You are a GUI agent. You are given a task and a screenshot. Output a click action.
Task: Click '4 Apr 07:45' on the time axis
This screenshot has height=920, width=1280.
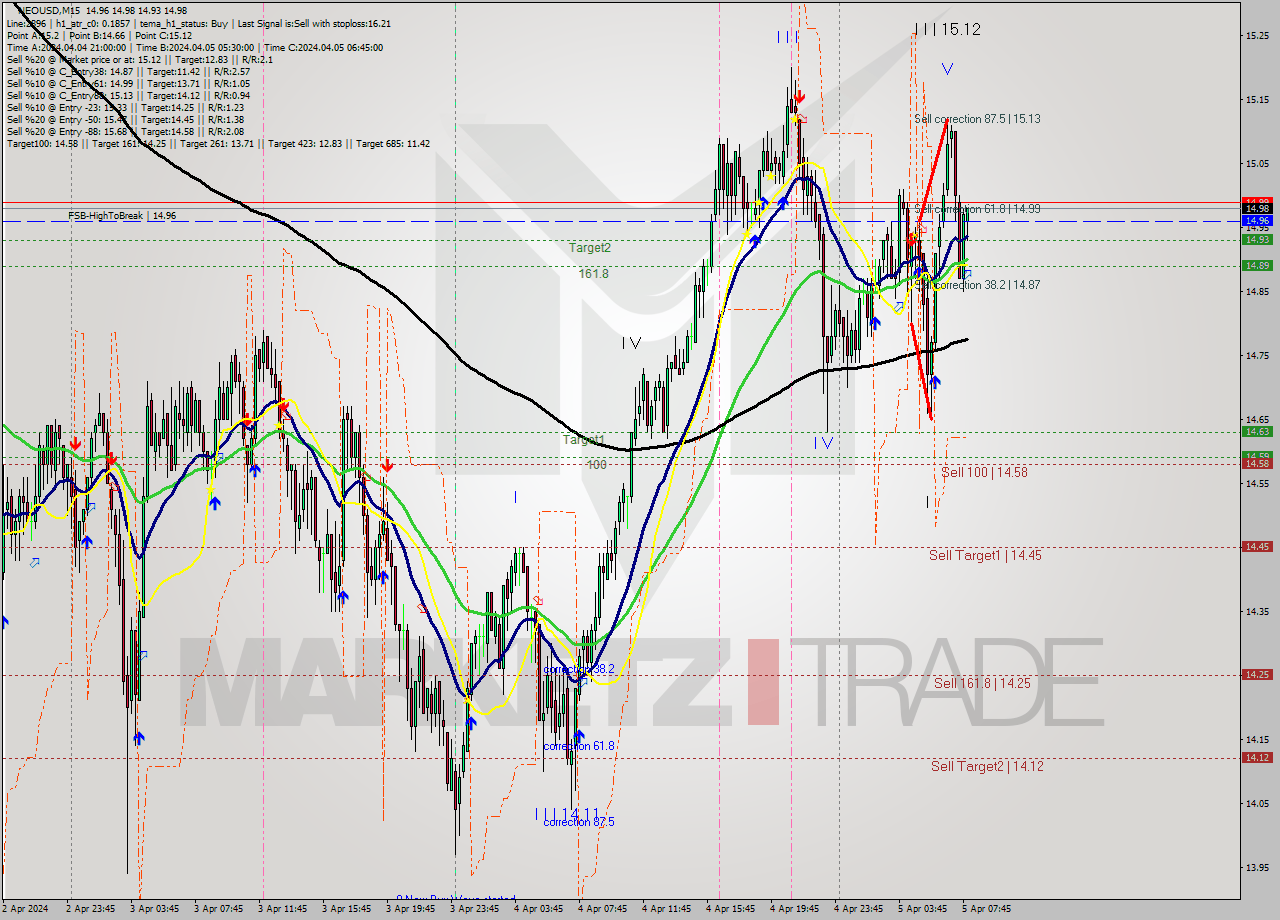pos(603,909)
